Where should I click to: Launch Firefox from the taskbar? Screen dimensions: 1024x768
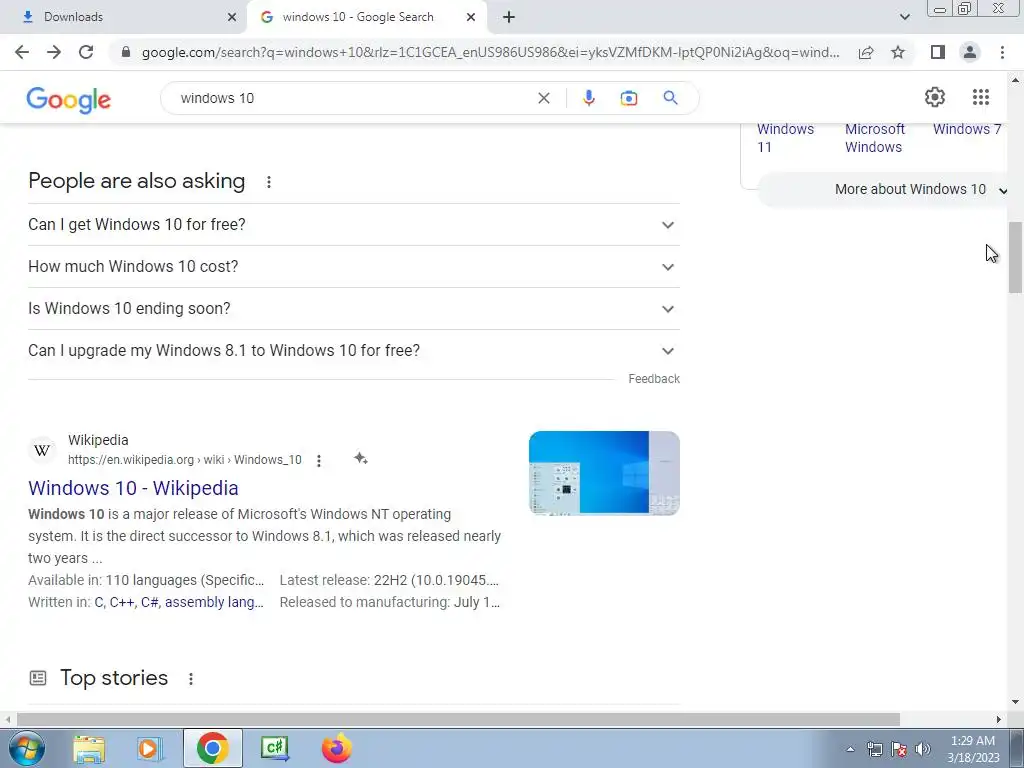pyautogui.click(x=336, y=748)
